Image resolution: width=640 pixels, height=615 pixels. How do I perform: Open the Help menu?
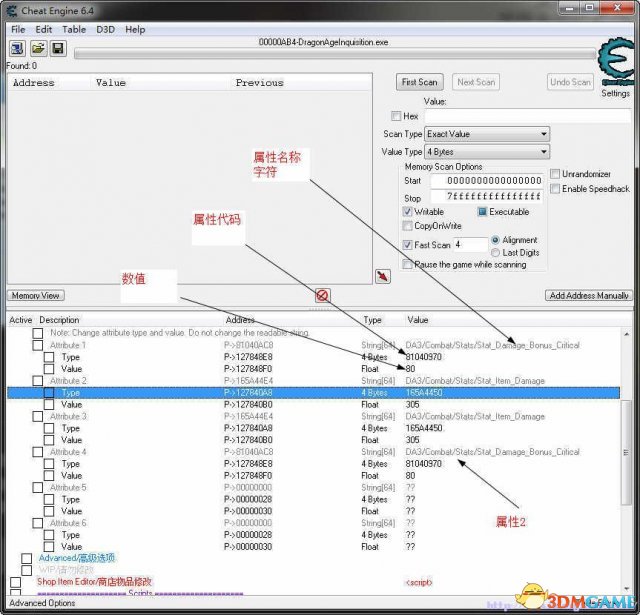click(x=135, y=29)
